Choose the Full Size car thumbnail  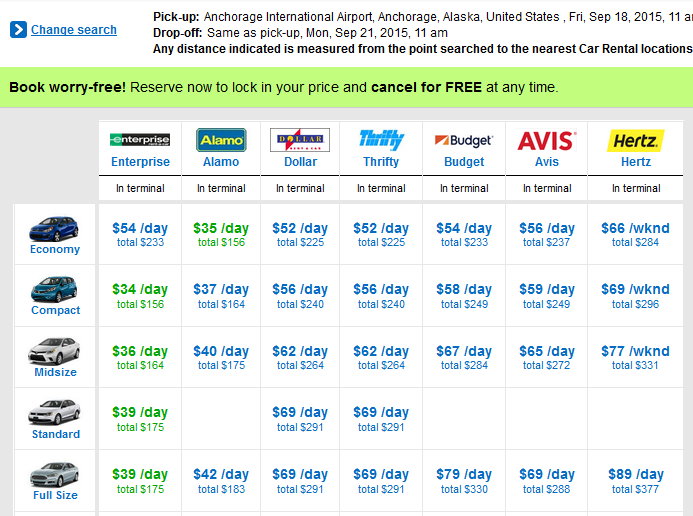click(54, 474)
